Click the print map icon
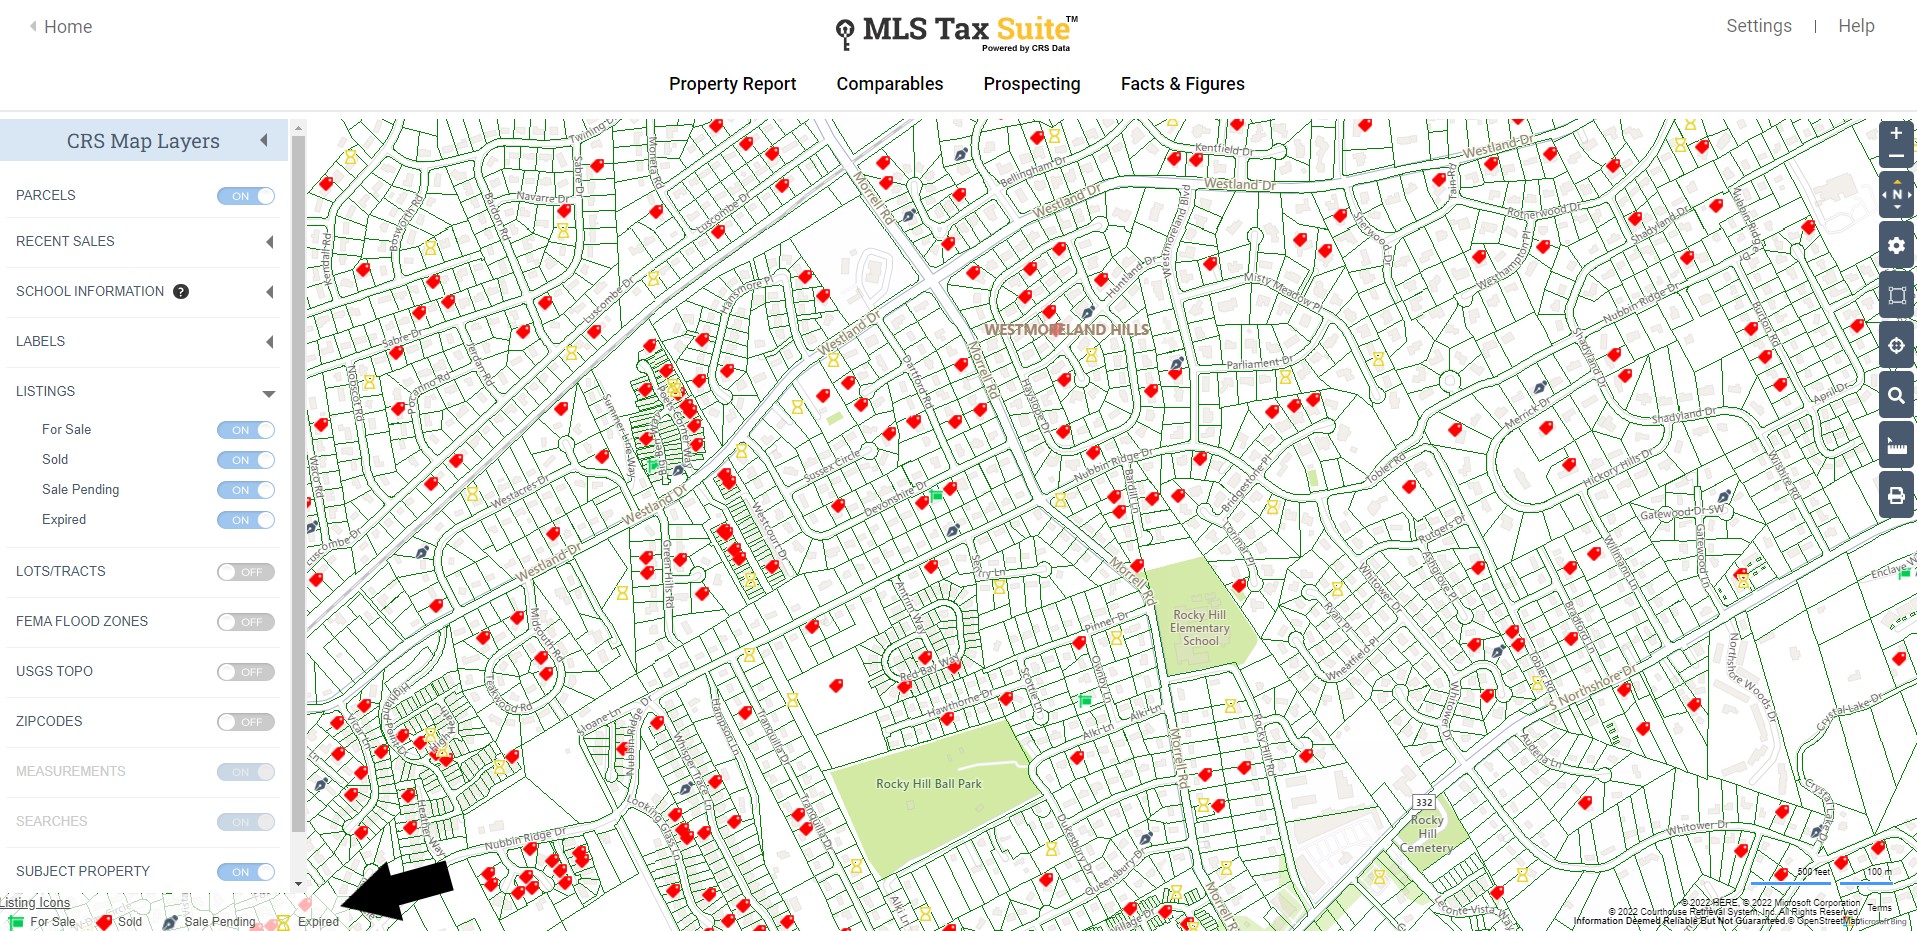The width and height of the screenshot is (1917, 931). (x=1896, y=495)
